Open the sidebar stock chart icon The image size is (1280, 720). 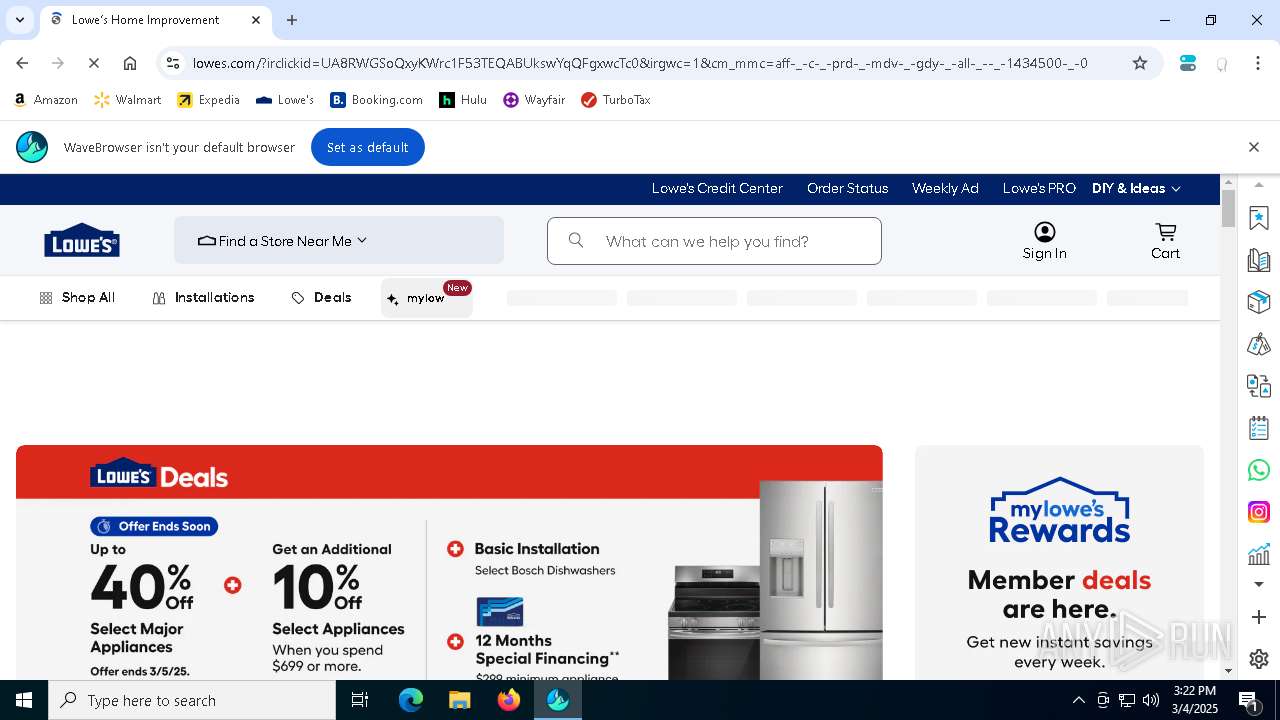(x=1259, y=553)
